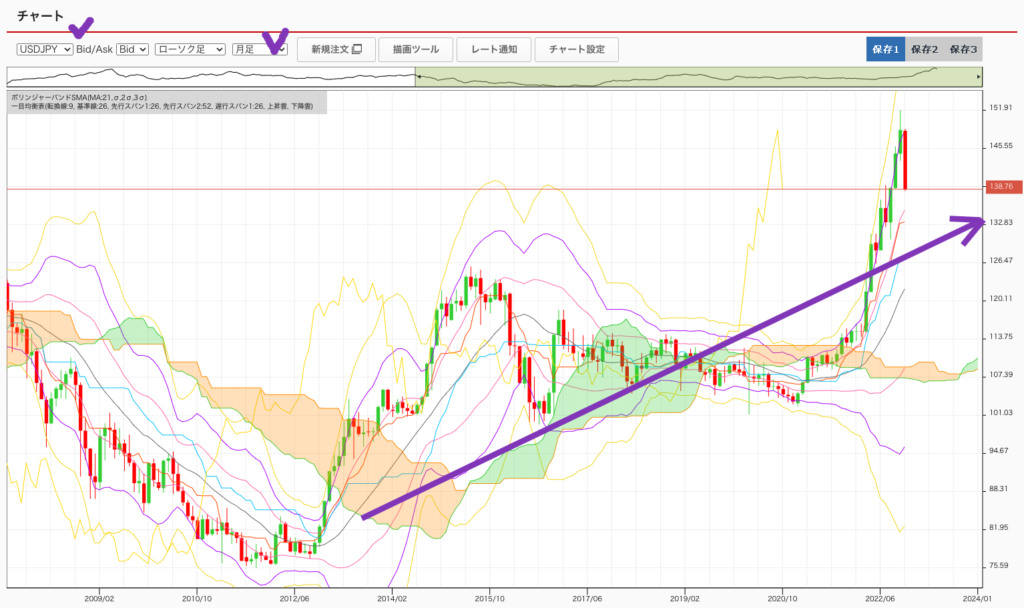This screenshot has width=1024, height=608.
Task: Click the 2024/01 date axis label
Action: (x=978, y=598)
